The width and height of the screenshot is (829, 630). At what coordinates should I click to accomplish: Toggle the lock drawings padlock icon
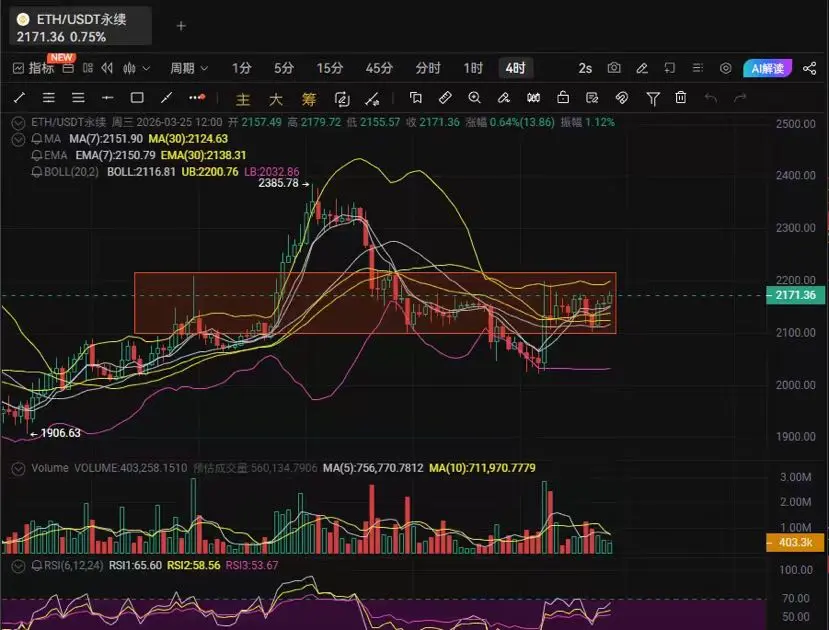(563, 97)
